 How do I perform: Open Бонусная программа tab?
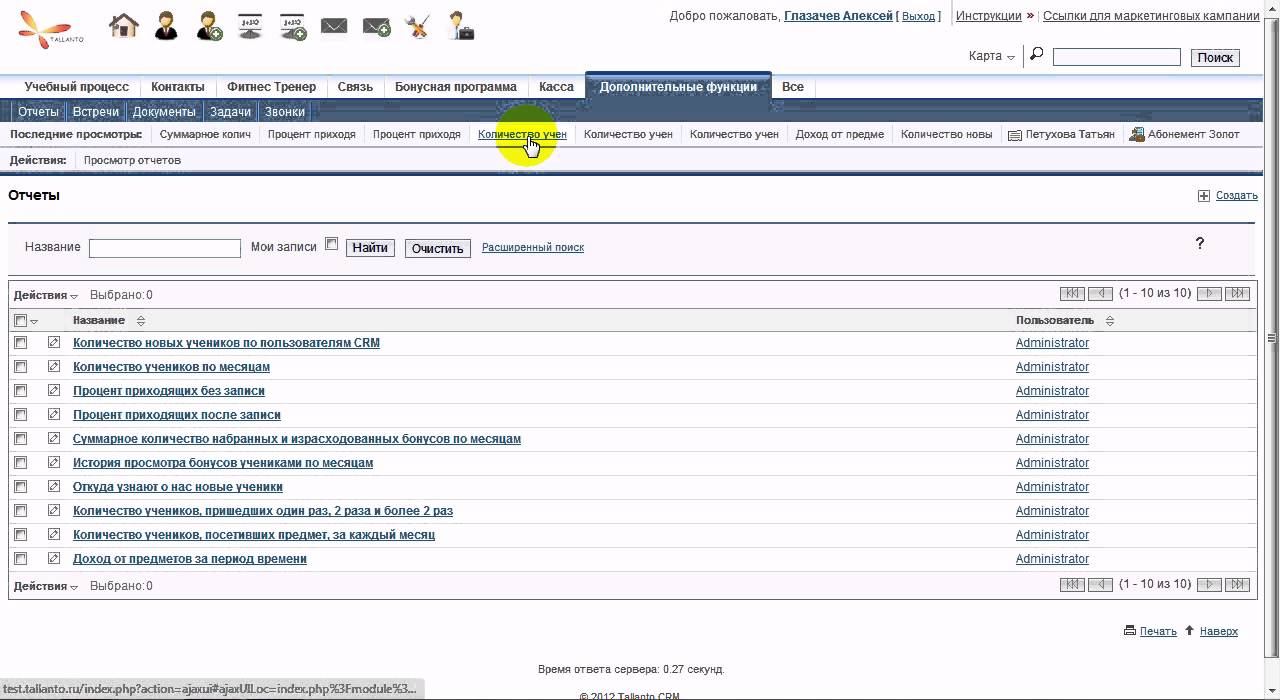click(x=455, y=87)
